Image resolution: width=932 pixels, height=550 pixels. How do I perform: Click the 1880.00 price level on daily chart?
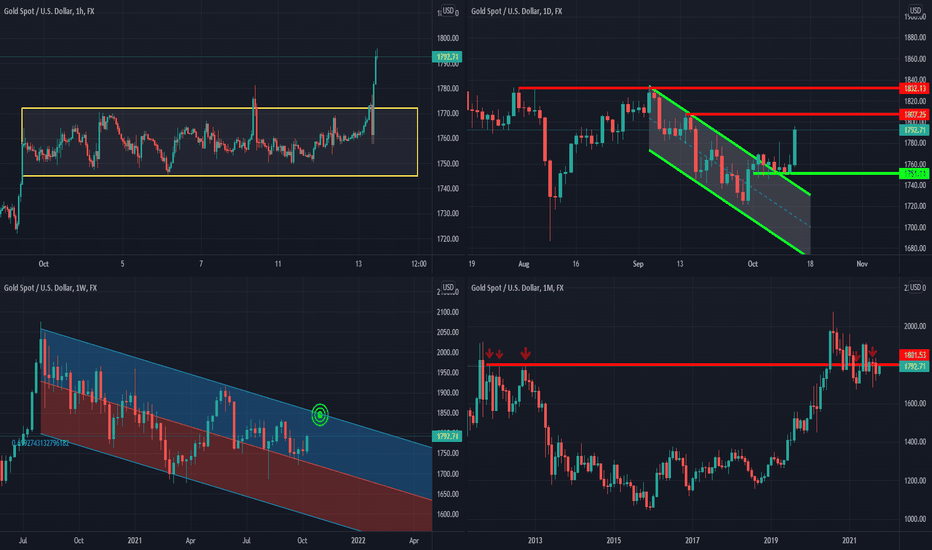click(915, 37)
